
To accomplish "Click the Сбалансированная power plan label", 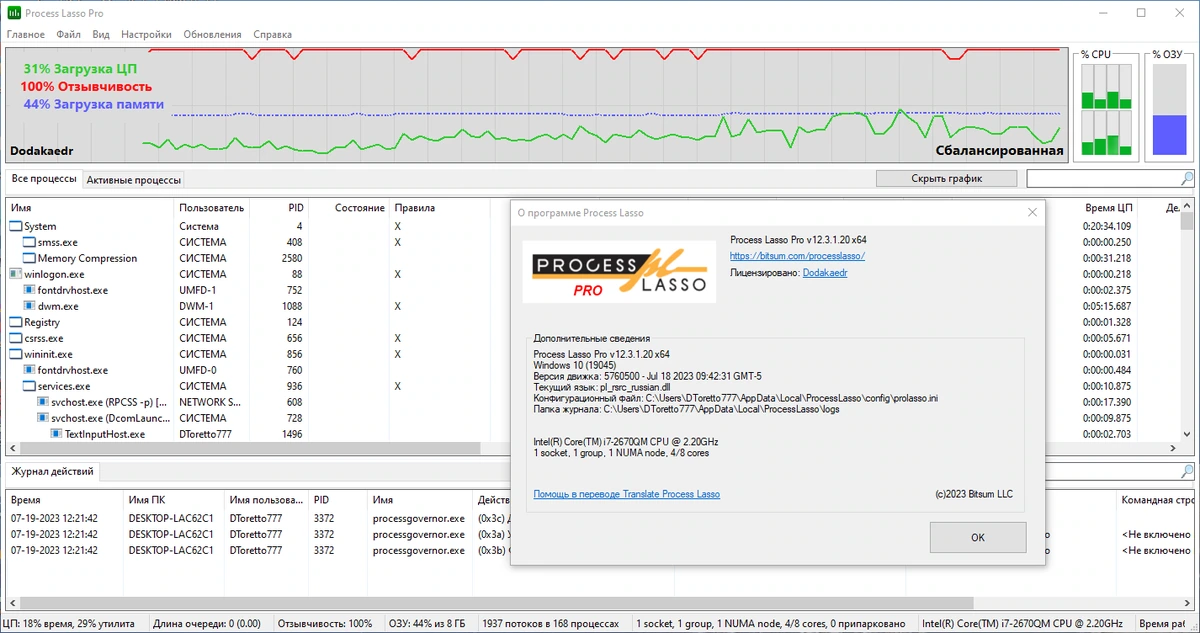I will tap(999, 152).
